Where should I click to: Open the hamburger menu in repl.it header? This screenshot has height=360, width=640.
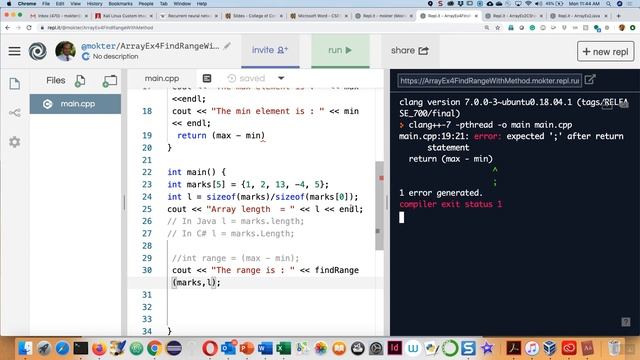click(14, 51)
